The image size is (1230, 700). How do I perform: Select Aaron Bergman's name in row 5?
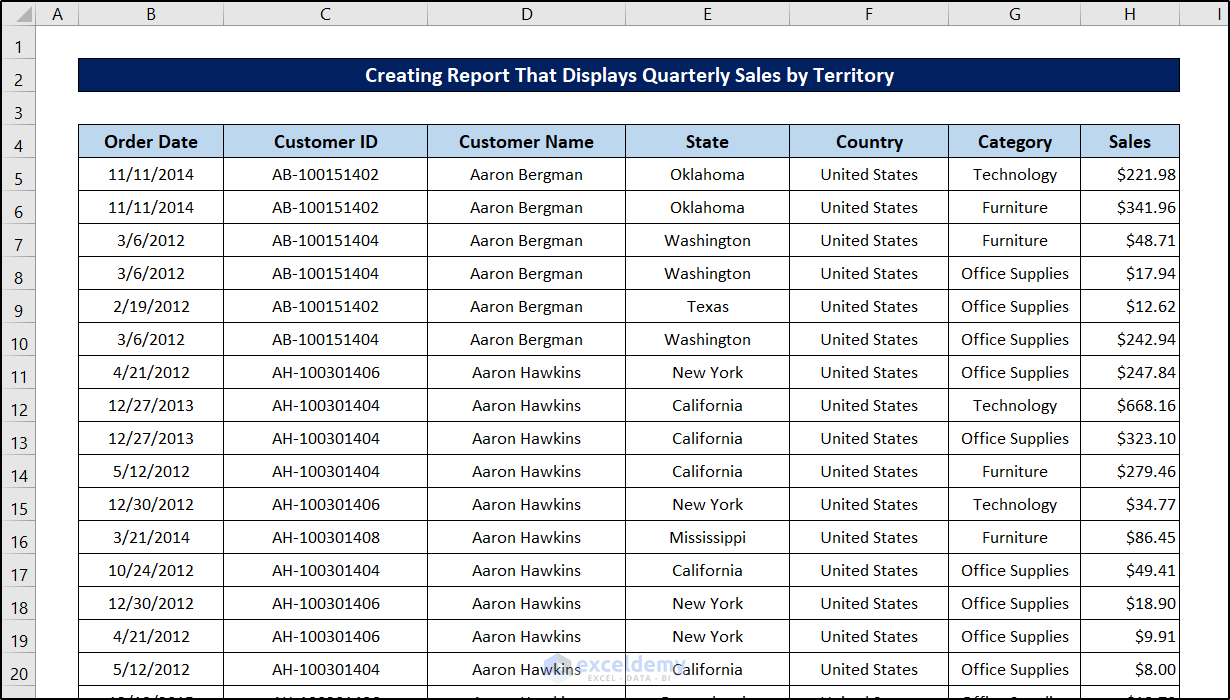click(526, 174)
